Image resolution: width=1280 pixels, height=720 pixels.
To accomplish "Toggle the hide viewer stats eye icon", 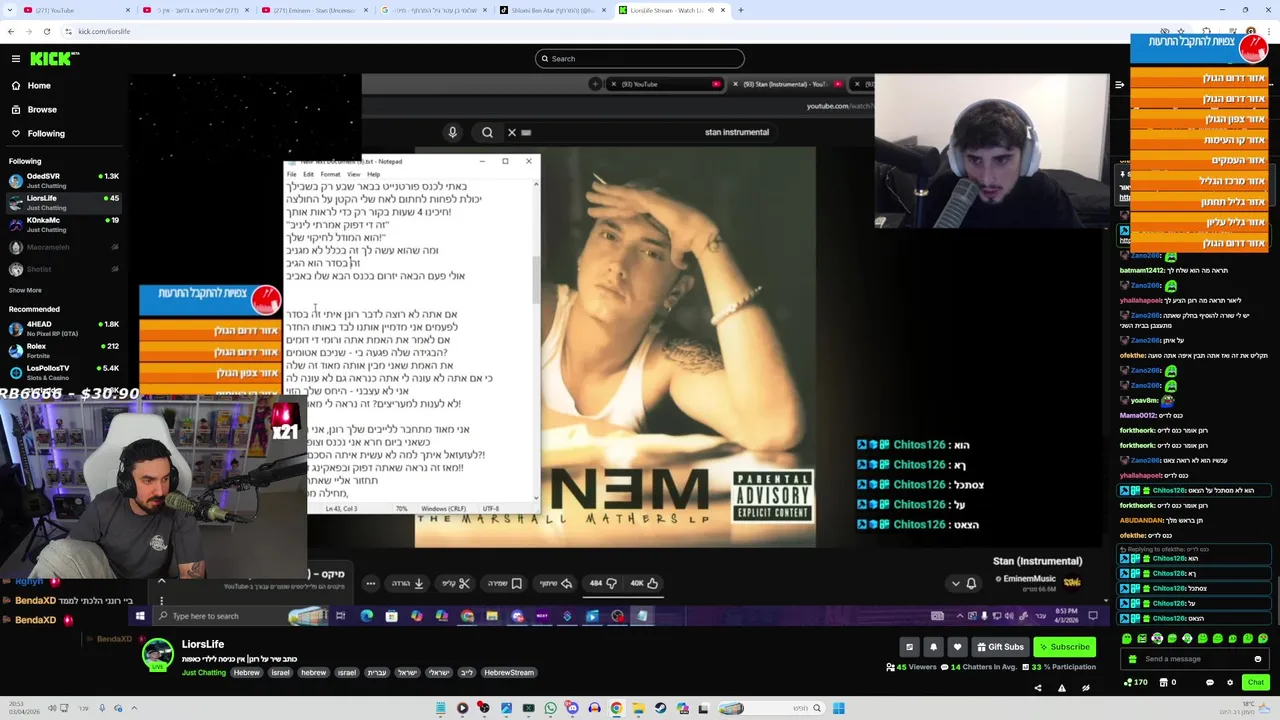I will click(1085, 688).
